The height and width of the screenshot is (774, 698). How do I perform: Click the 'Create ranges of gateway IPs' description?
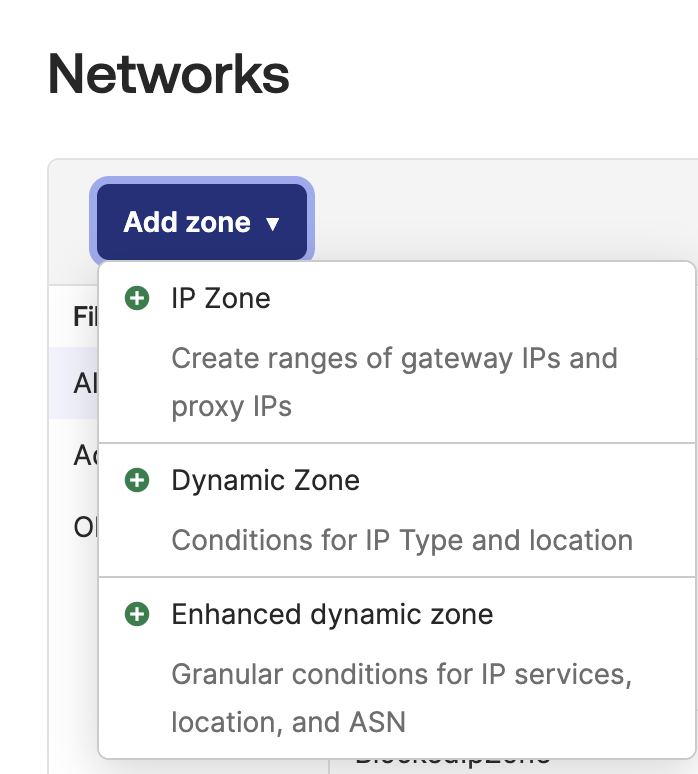[x=394, y=358]
